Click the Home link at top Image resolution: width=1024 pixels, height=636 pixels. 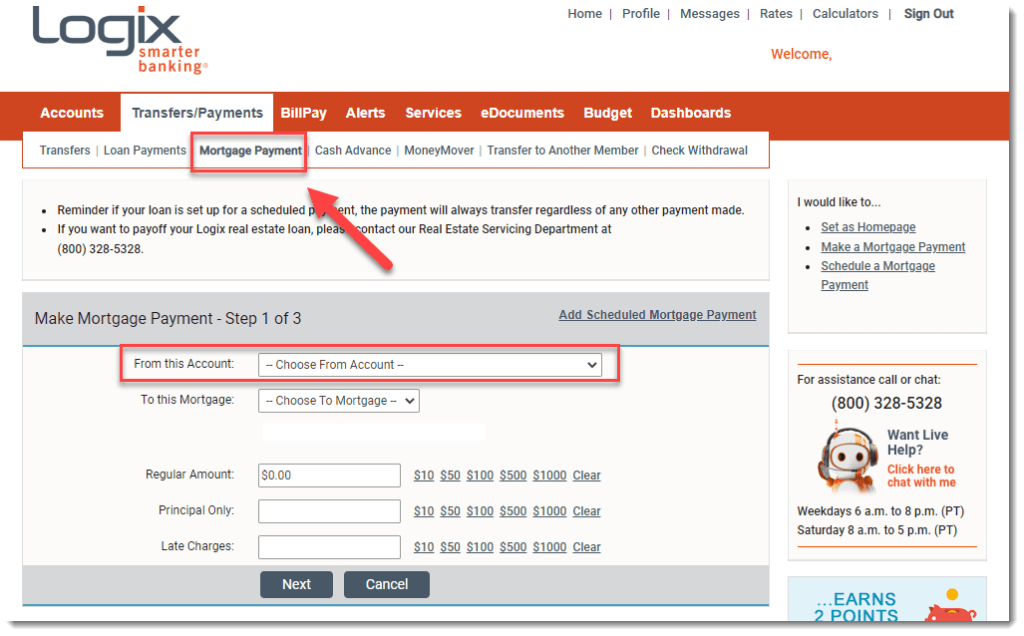pos(584,14)
